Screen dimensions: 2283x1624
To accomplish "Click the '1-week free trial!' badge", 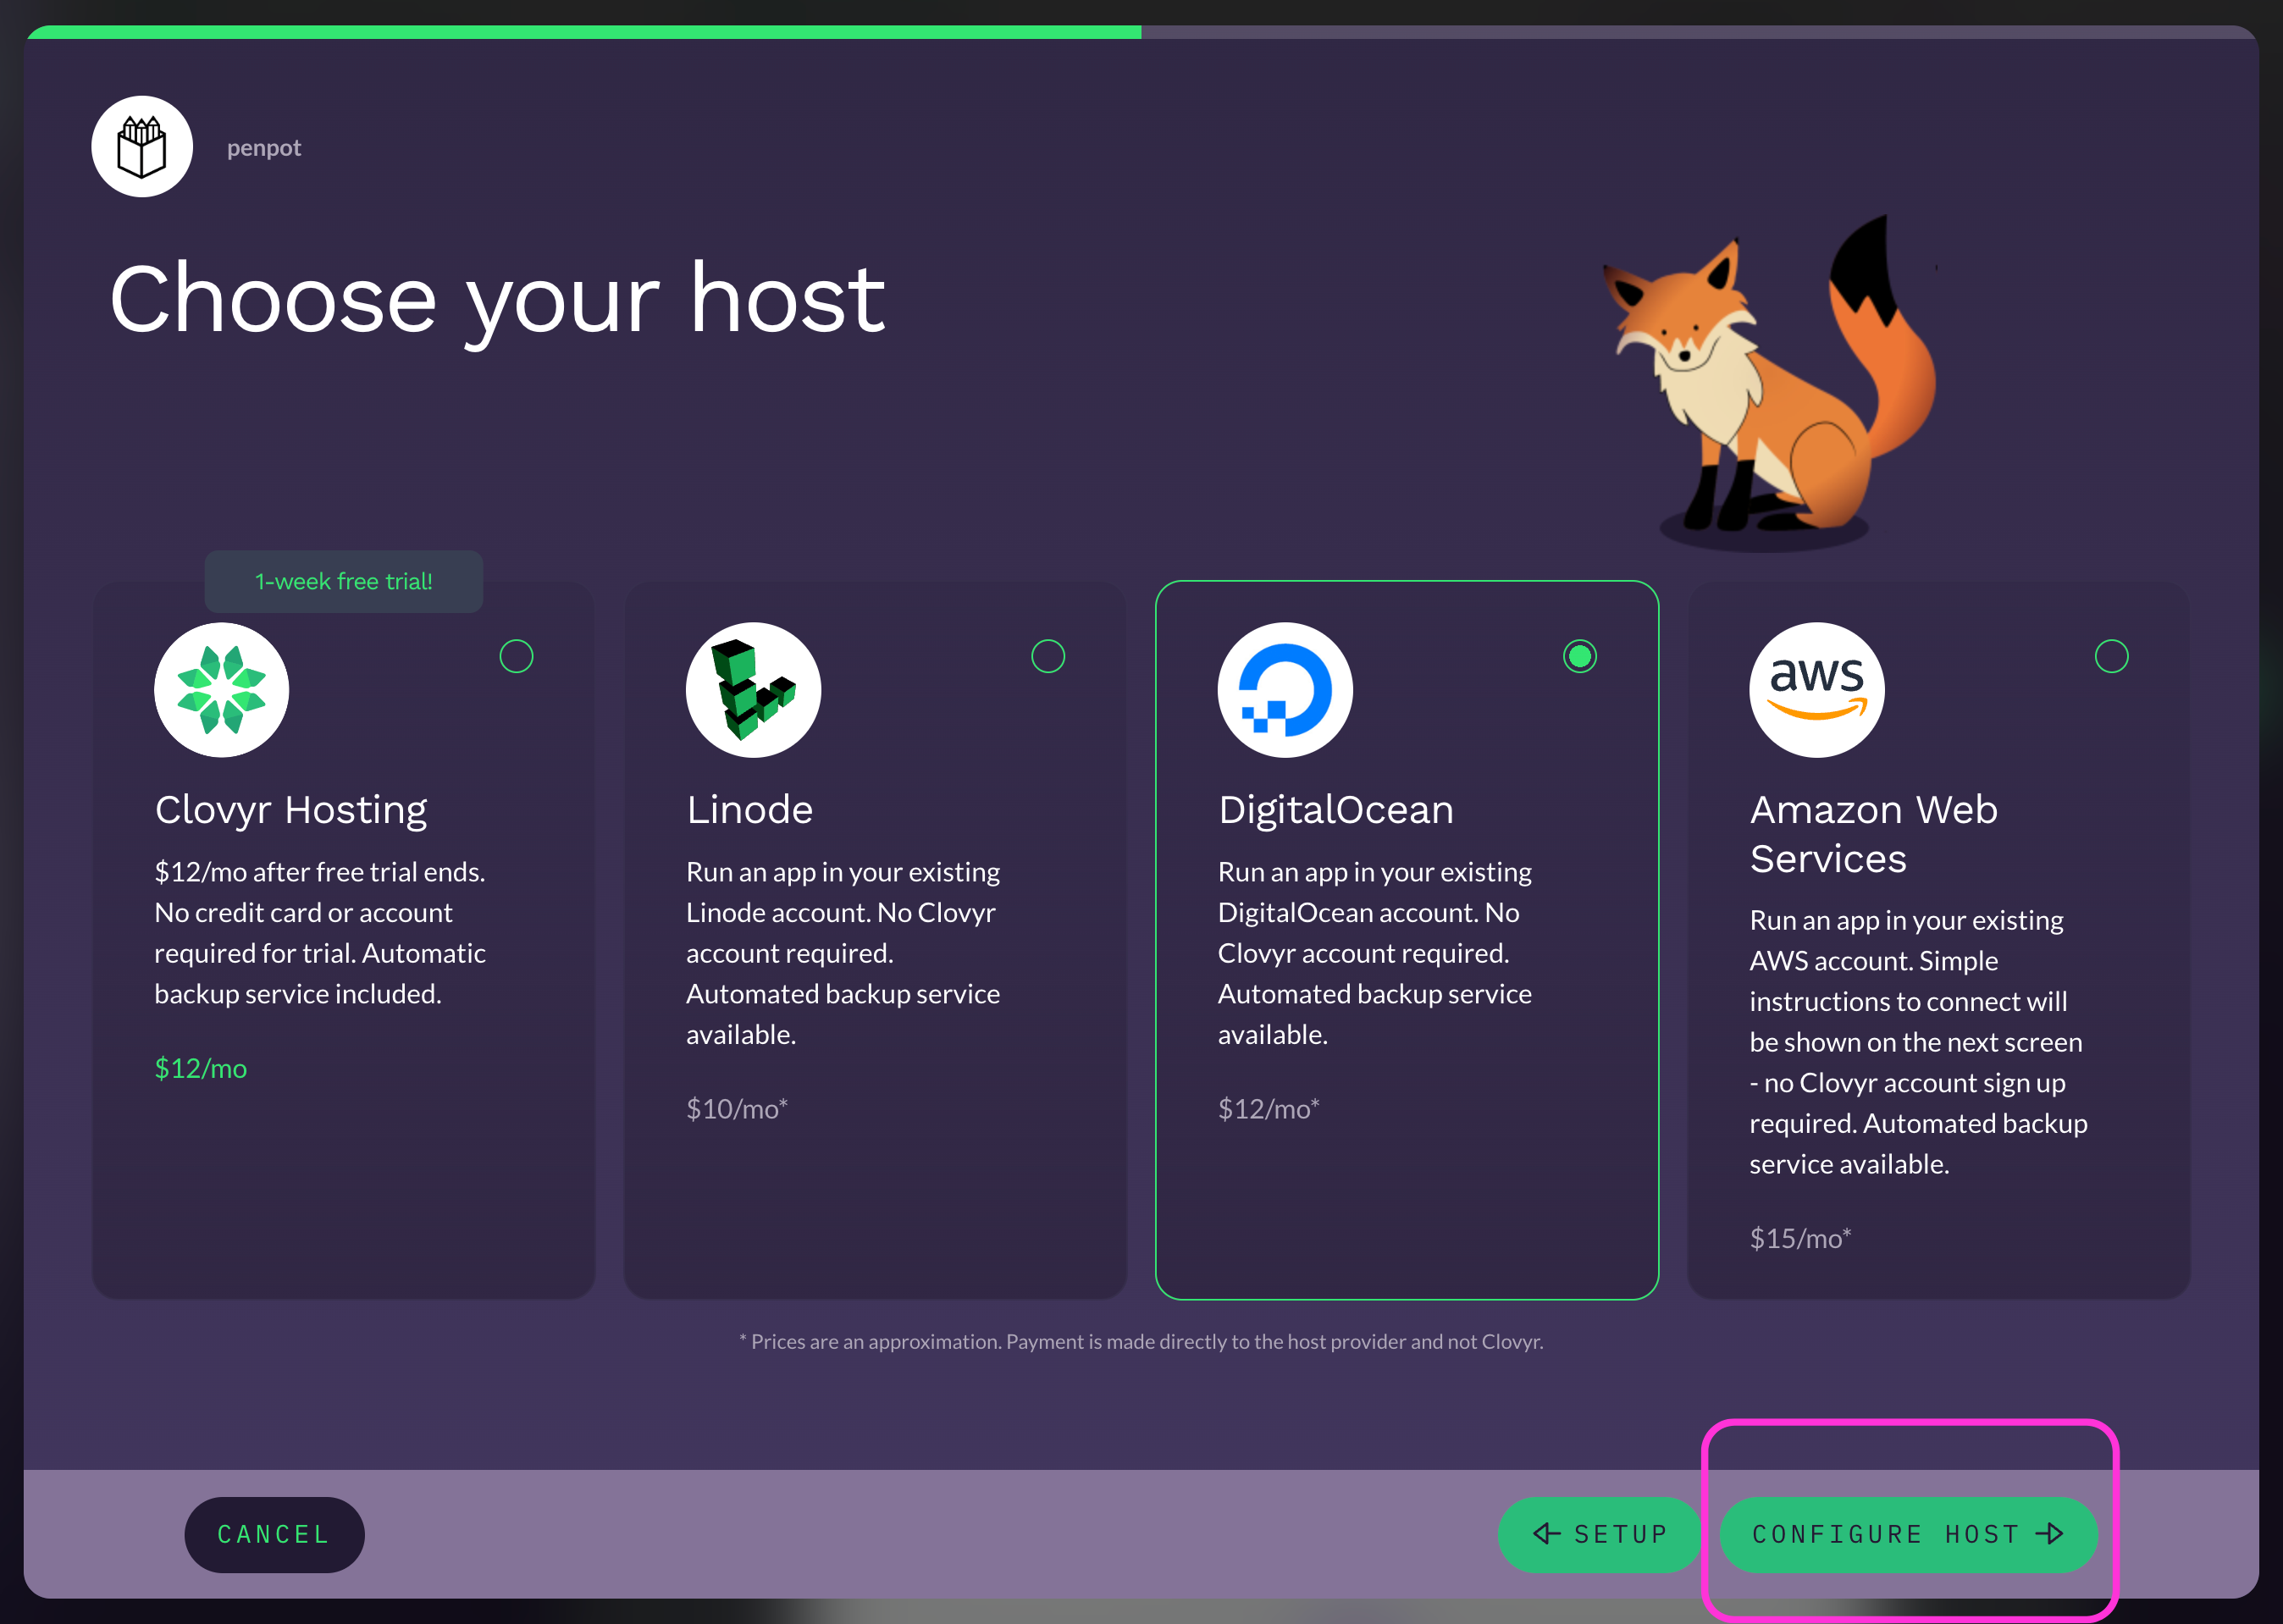I will 344,581.
